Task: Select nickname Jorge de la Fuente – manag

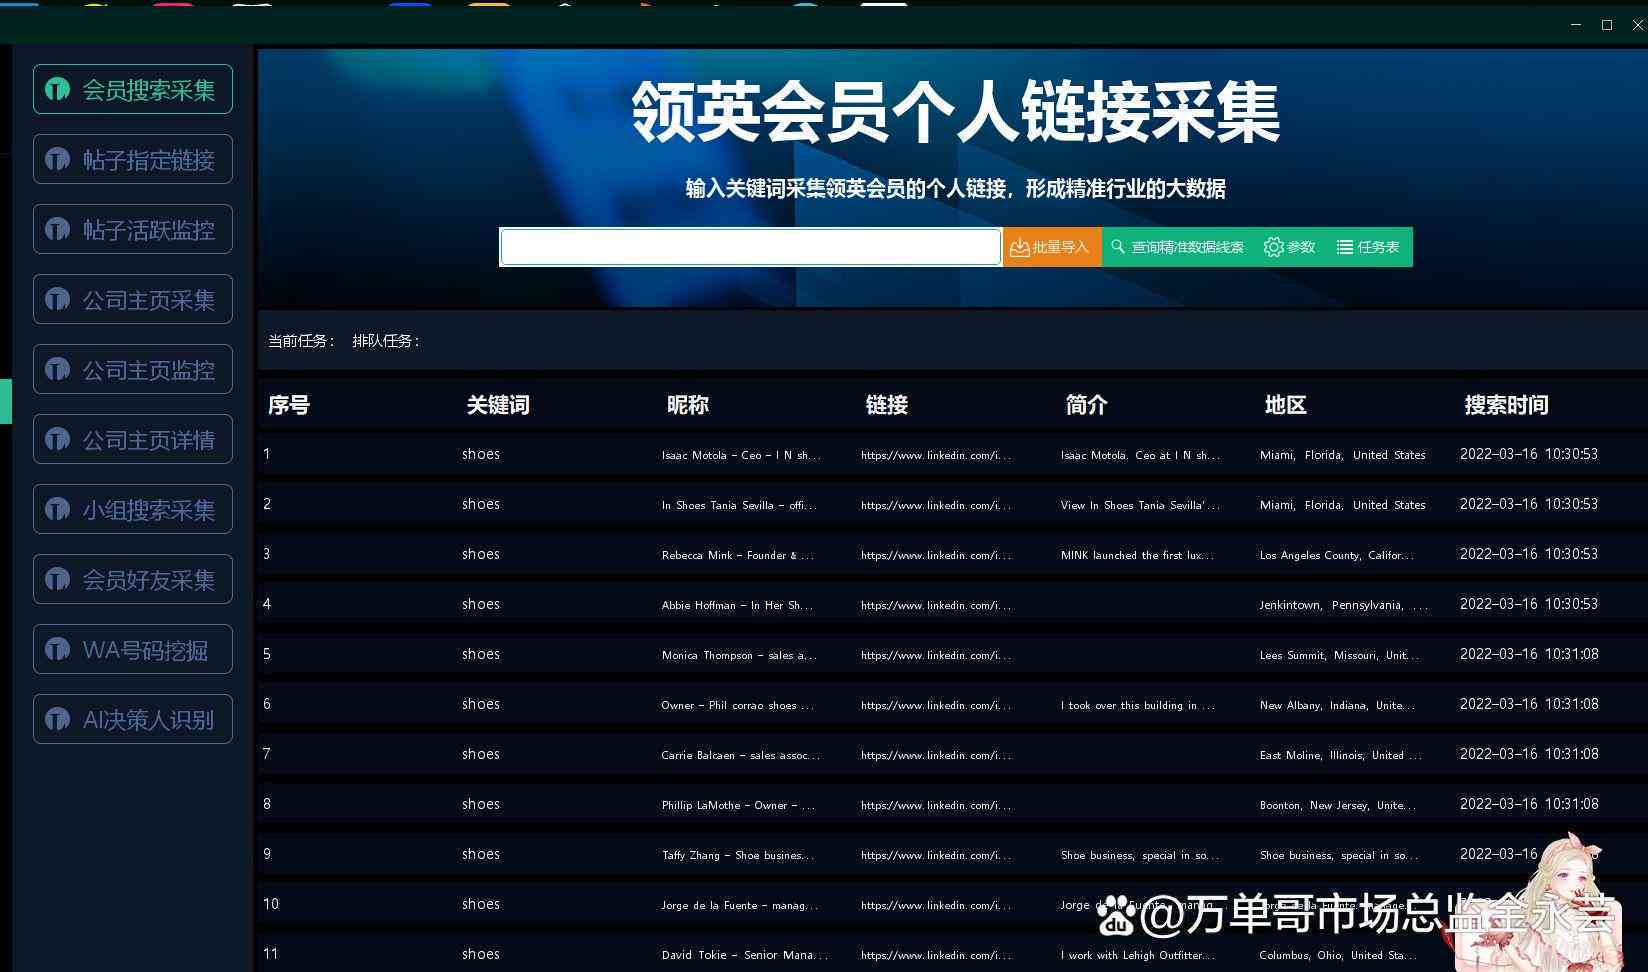Action: tap(740, 905)
